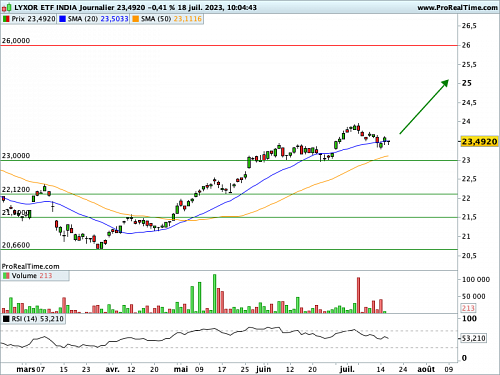
Task: Click the red-green Prix legend icon
Action: (6, 19)
